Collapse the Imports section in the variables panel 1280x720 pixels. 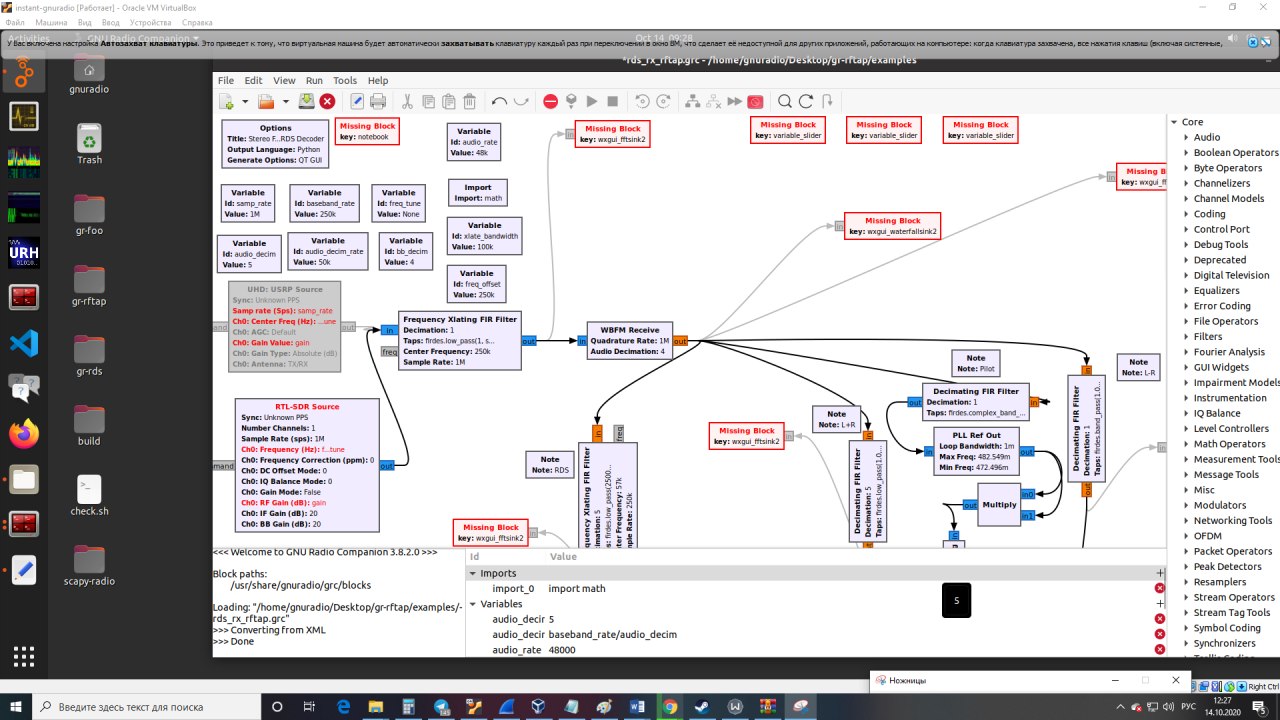pos(473,574)
